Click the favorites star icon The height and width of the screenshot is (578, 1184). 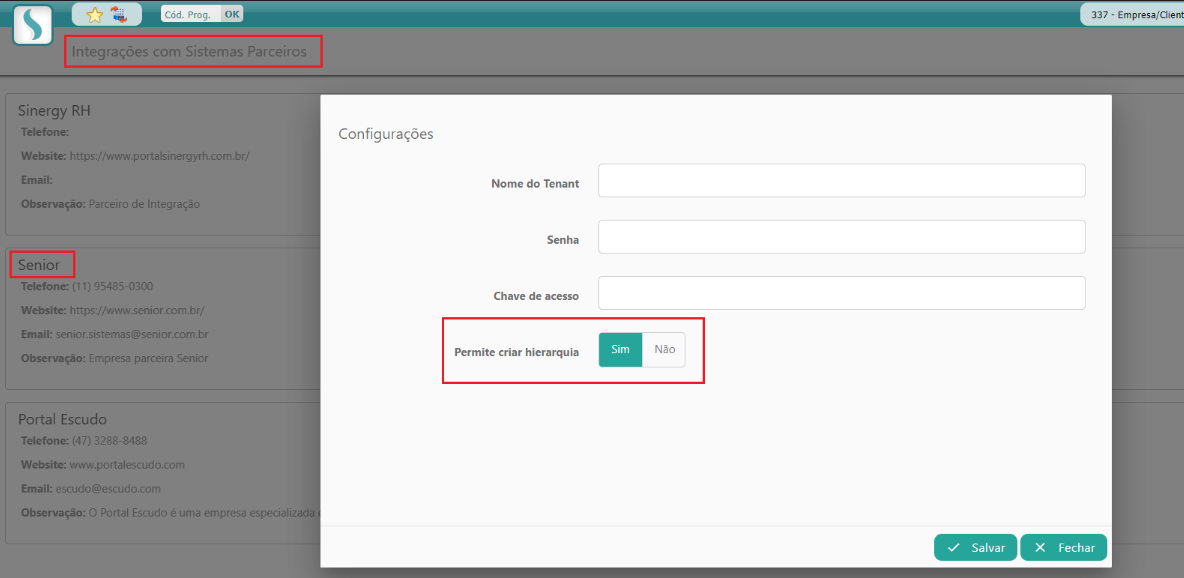(x=95, y=14)
